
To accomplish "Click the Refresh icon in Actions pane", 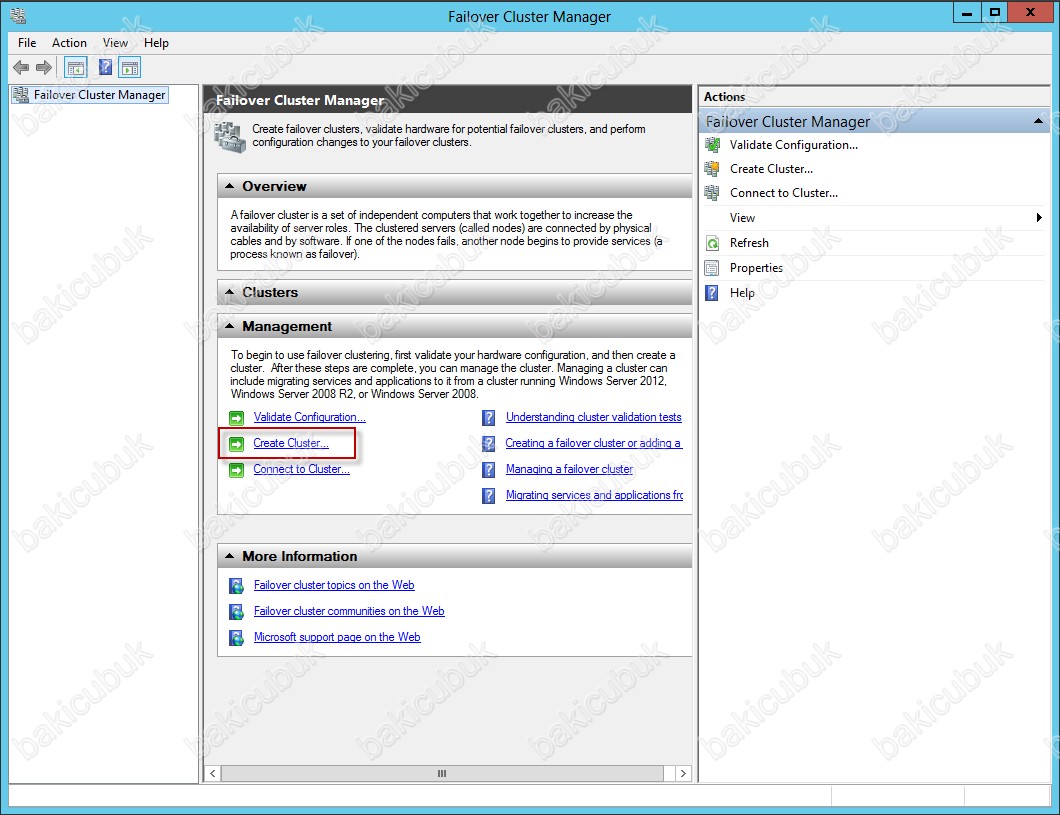I will click(x=712, y=243).
